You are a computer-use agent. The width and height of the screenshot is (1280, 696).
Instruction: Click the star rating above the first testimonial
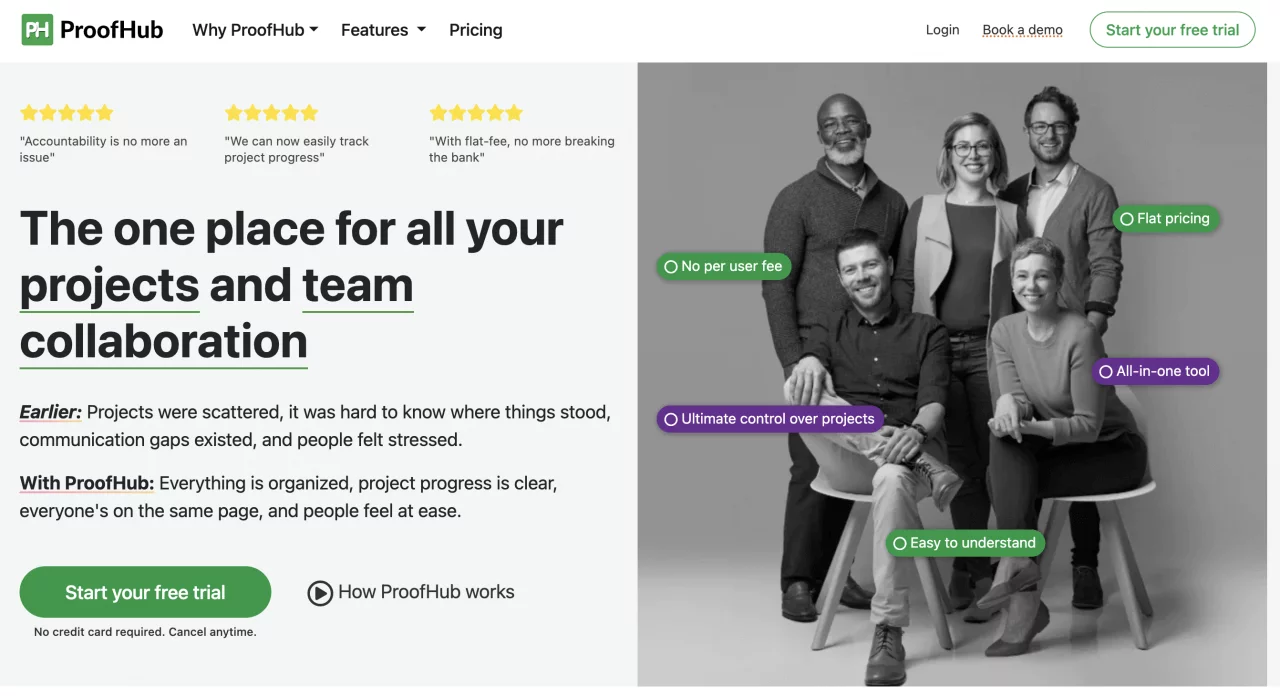[x=66, y=113]
